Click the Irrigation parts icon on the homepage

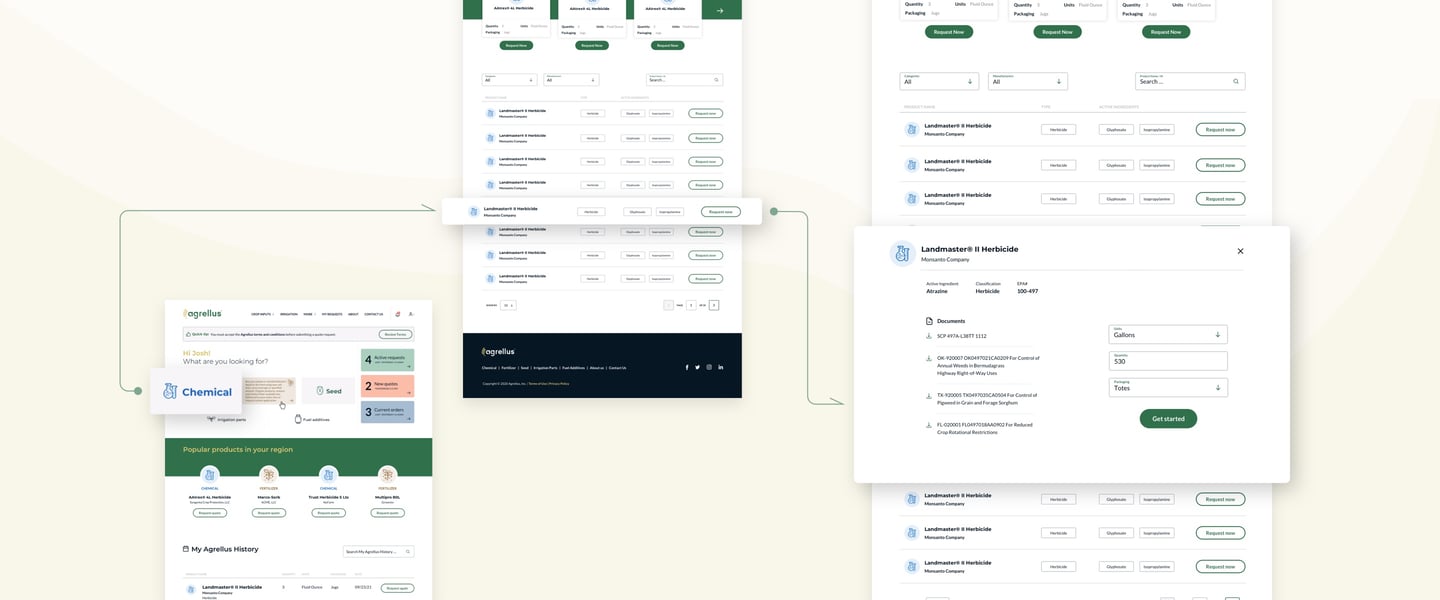click(x=210, y=419)
